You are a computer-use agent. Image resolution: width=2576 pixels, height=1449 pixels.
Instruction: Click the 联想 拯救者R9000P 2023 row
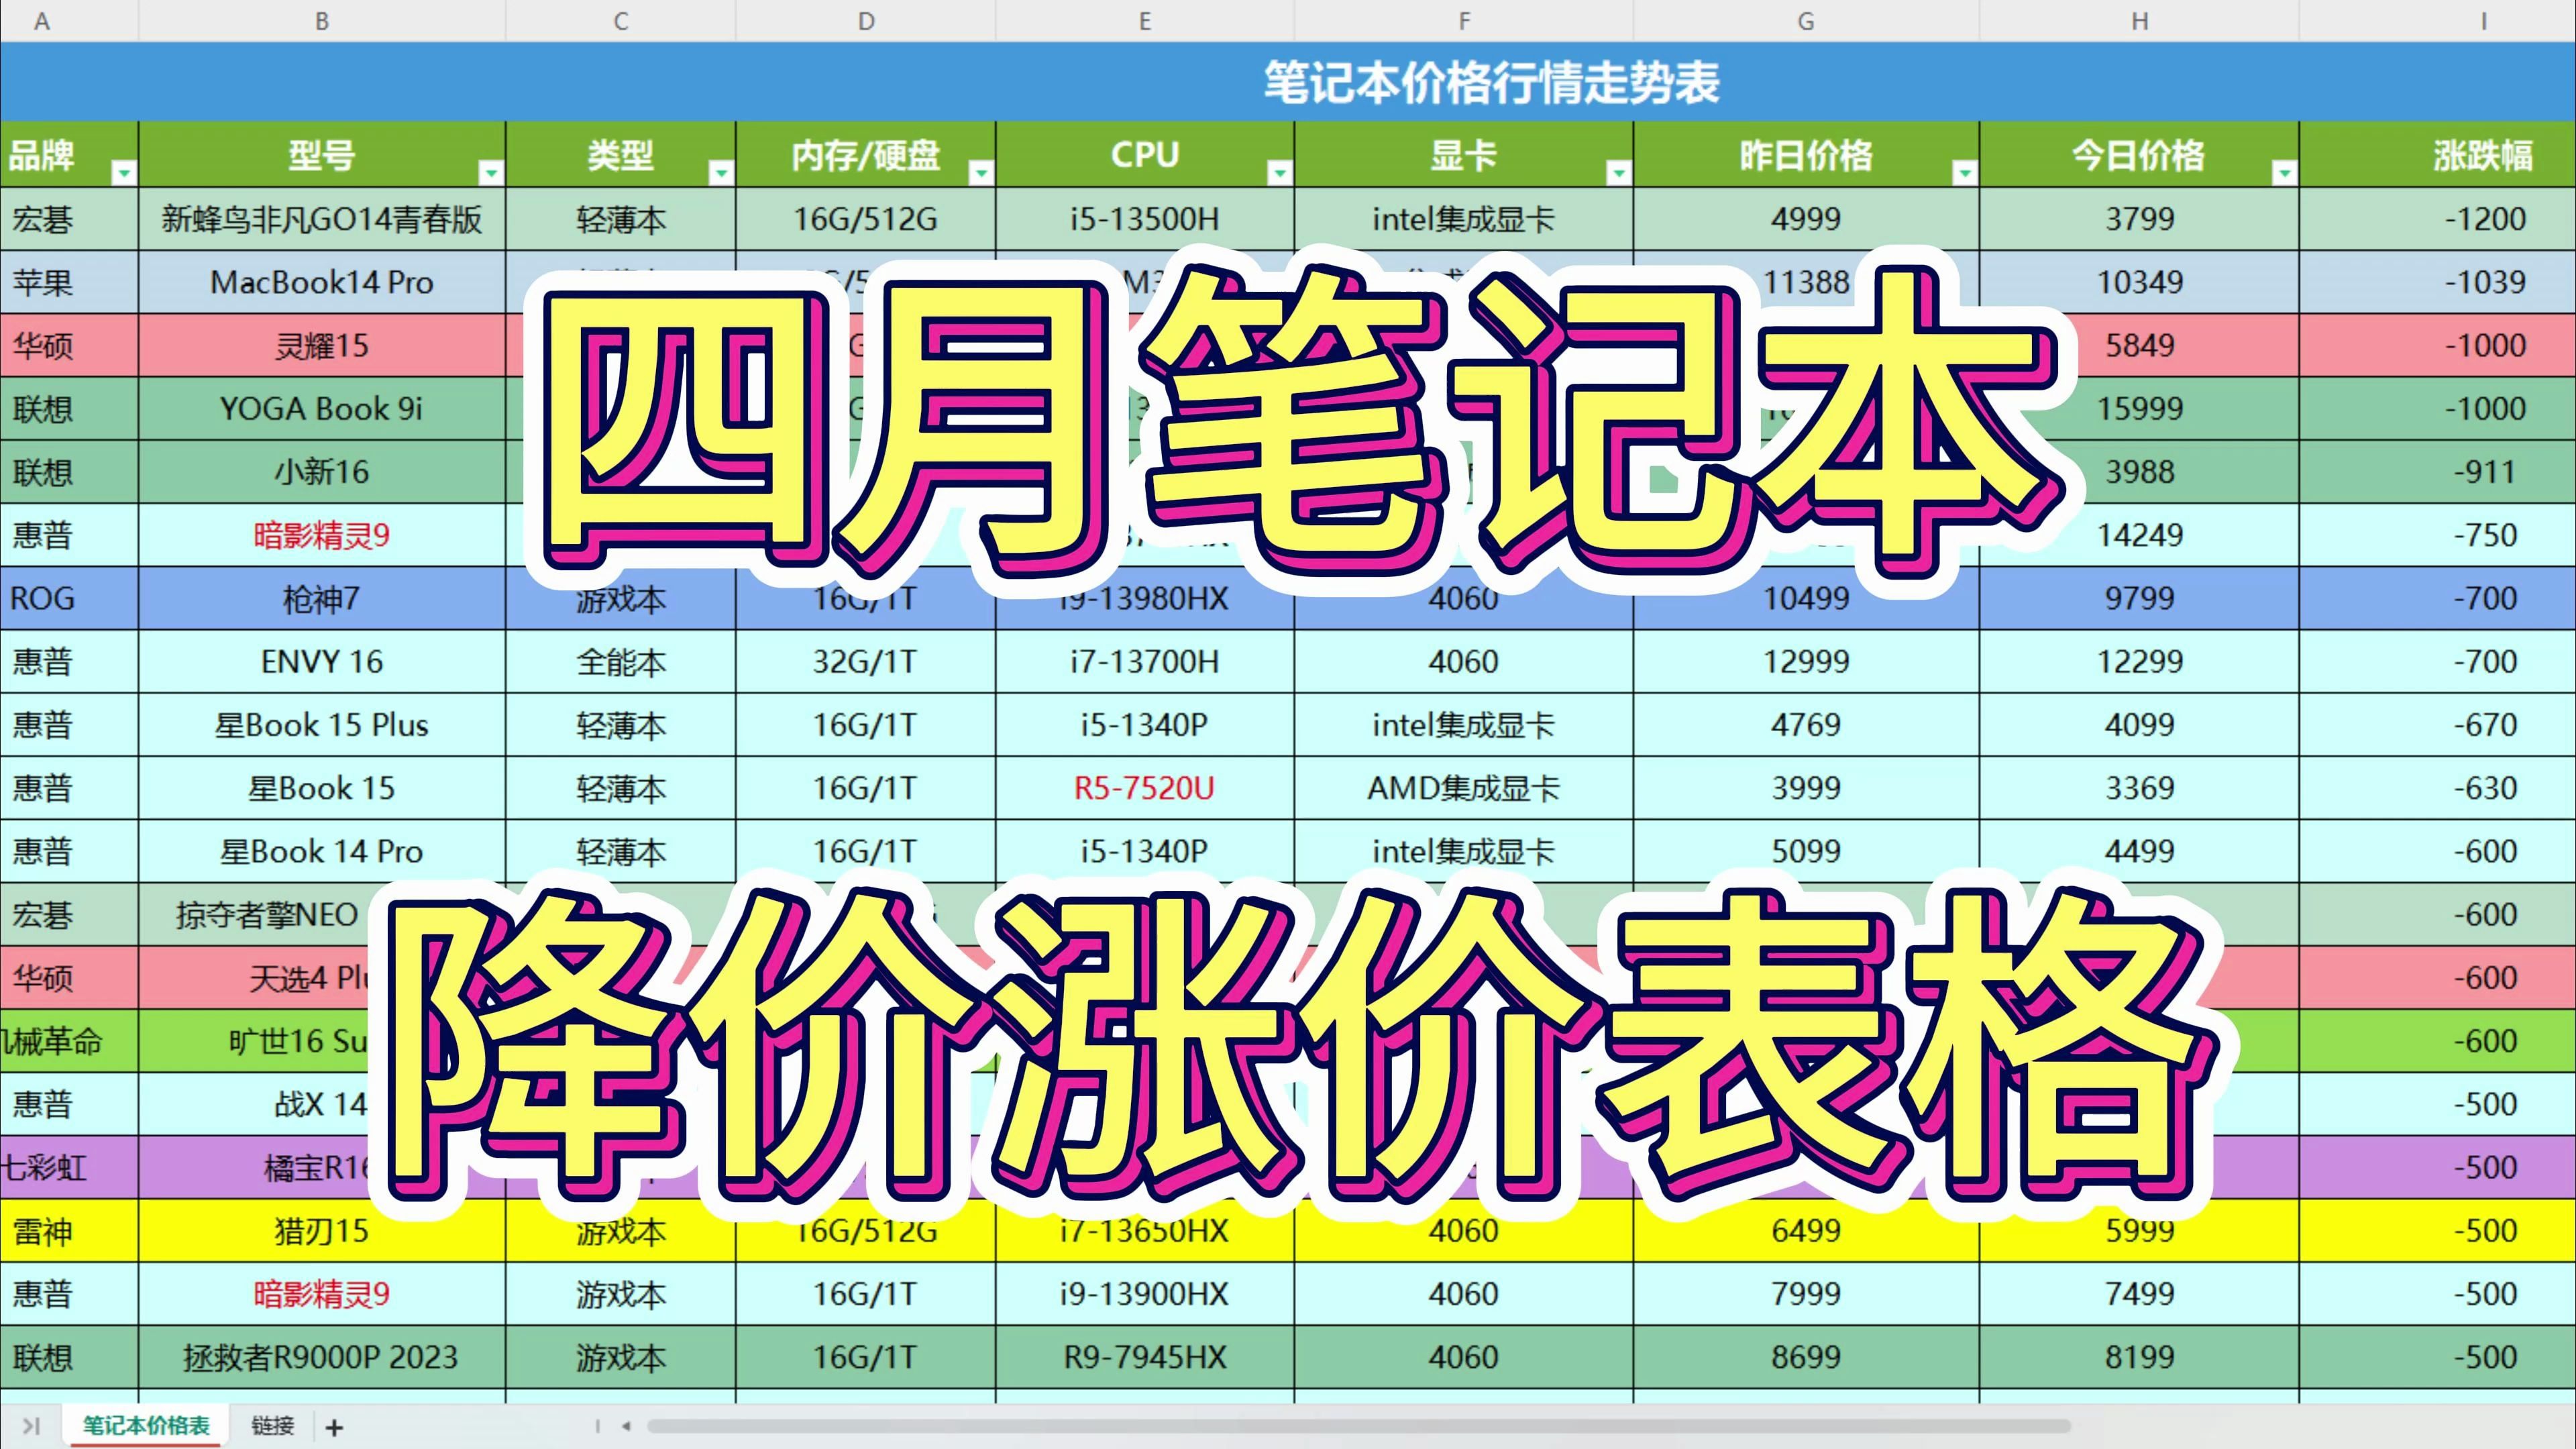click(1288, 1348)
